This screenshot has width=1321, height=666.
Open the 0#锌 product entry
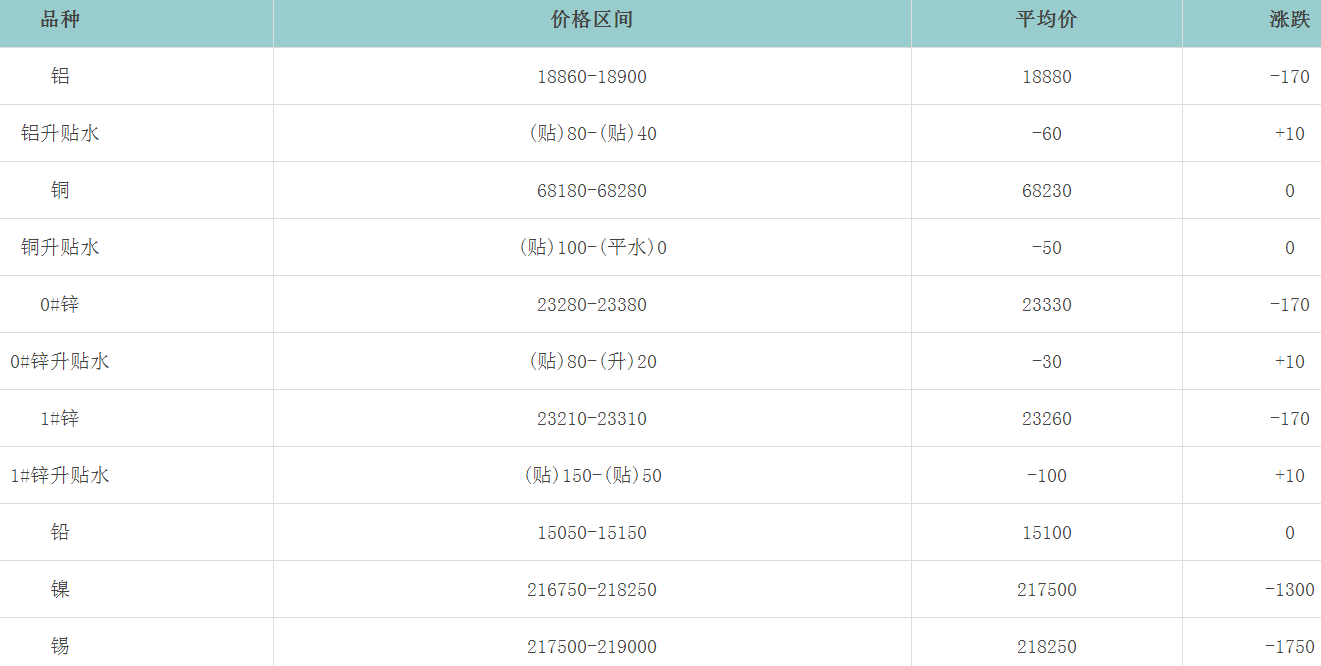click(x=60, y=305)
